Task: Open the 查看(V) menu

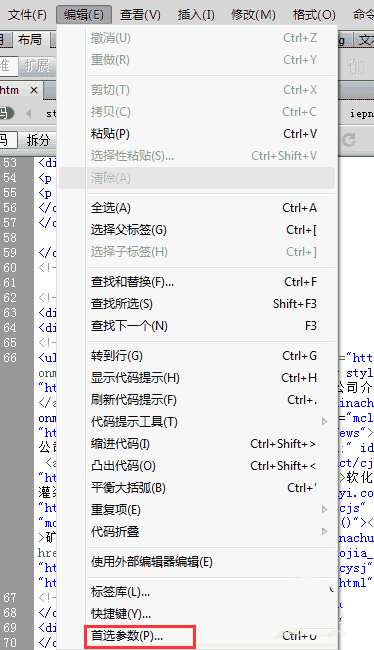Action: 140,15
